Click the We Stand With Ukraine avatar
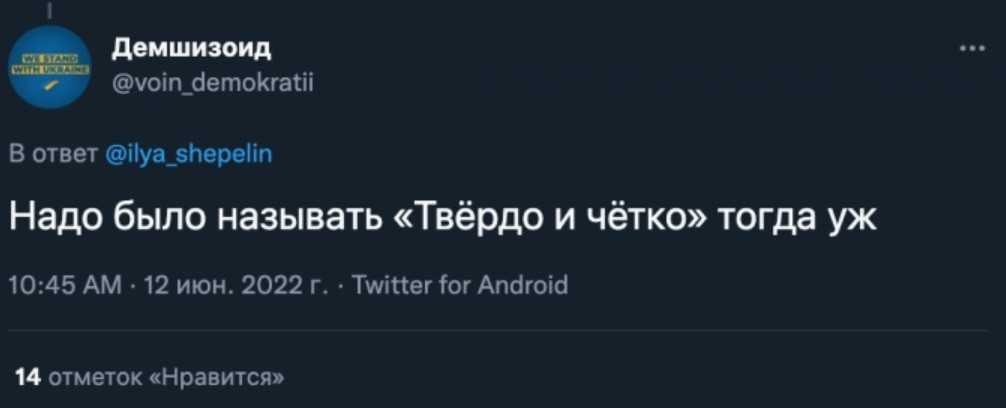This screenshot has width=1006, height=408. click(51, 66)
